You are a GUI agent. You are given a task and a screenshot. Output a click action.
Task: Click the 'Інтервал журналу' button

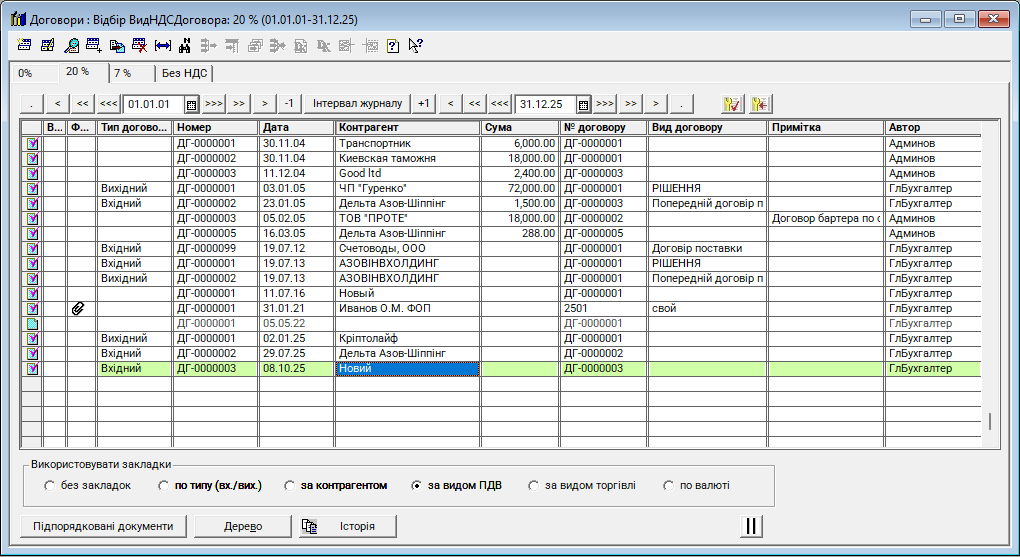[357, 103]
